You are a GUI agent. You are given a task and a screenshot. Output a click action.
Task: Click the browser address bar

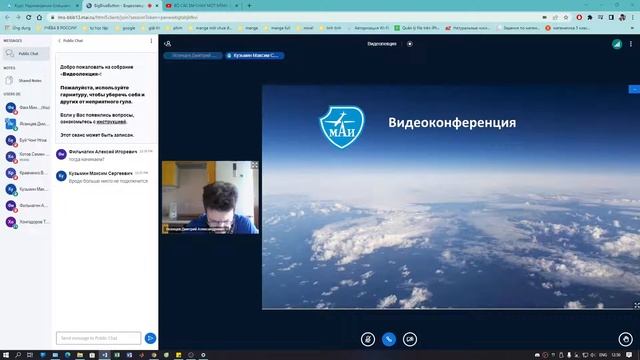[294, 18]
